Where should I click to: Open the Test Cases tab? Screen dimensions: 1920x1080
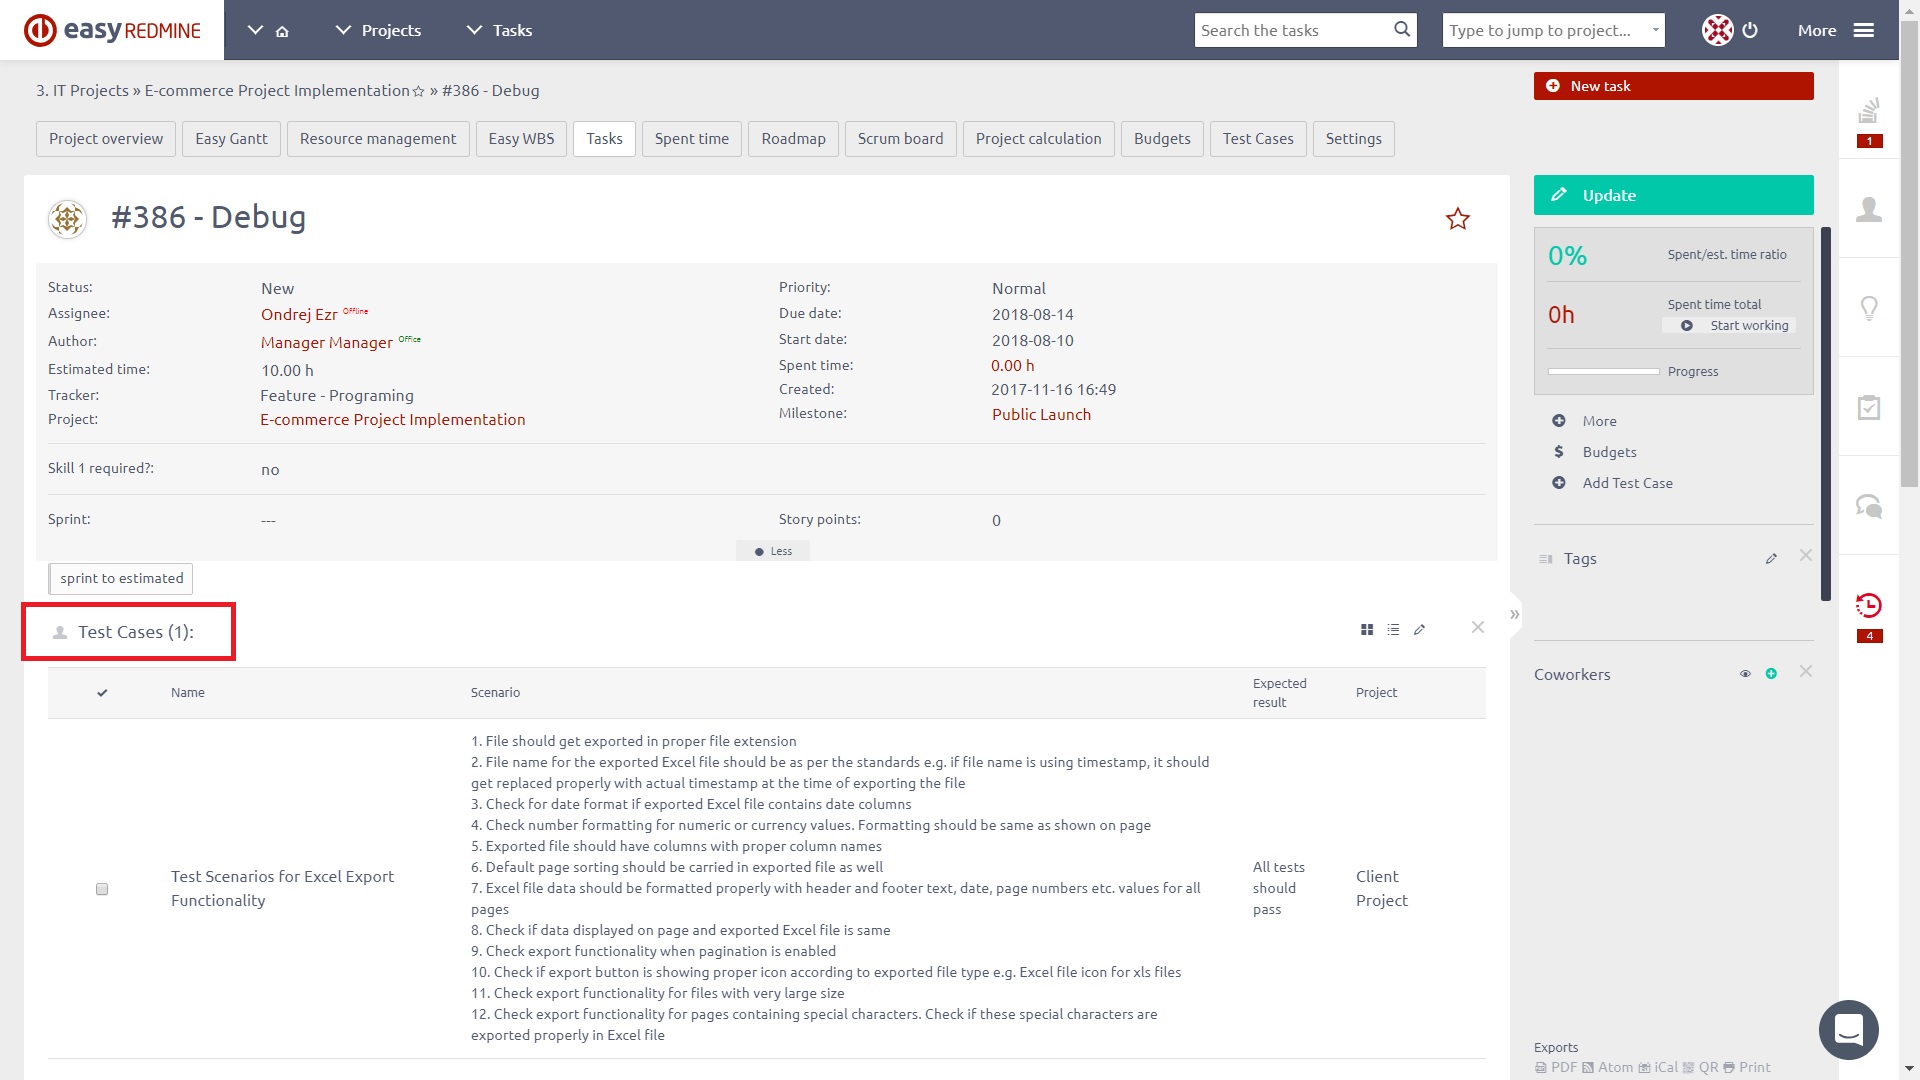click(x=1258, y=139)
